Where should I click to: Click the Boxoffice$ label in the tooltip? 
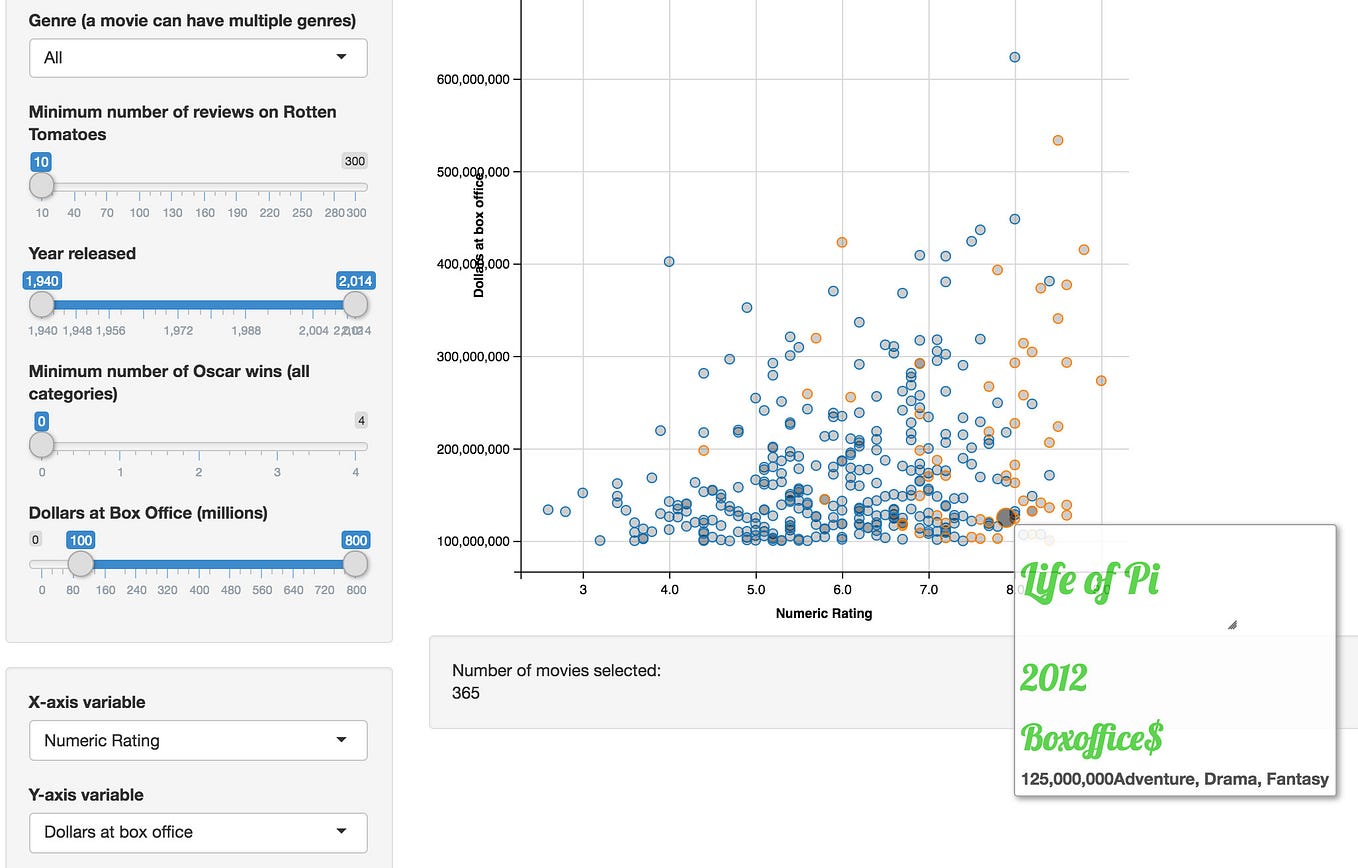[x=1090, y=740]
